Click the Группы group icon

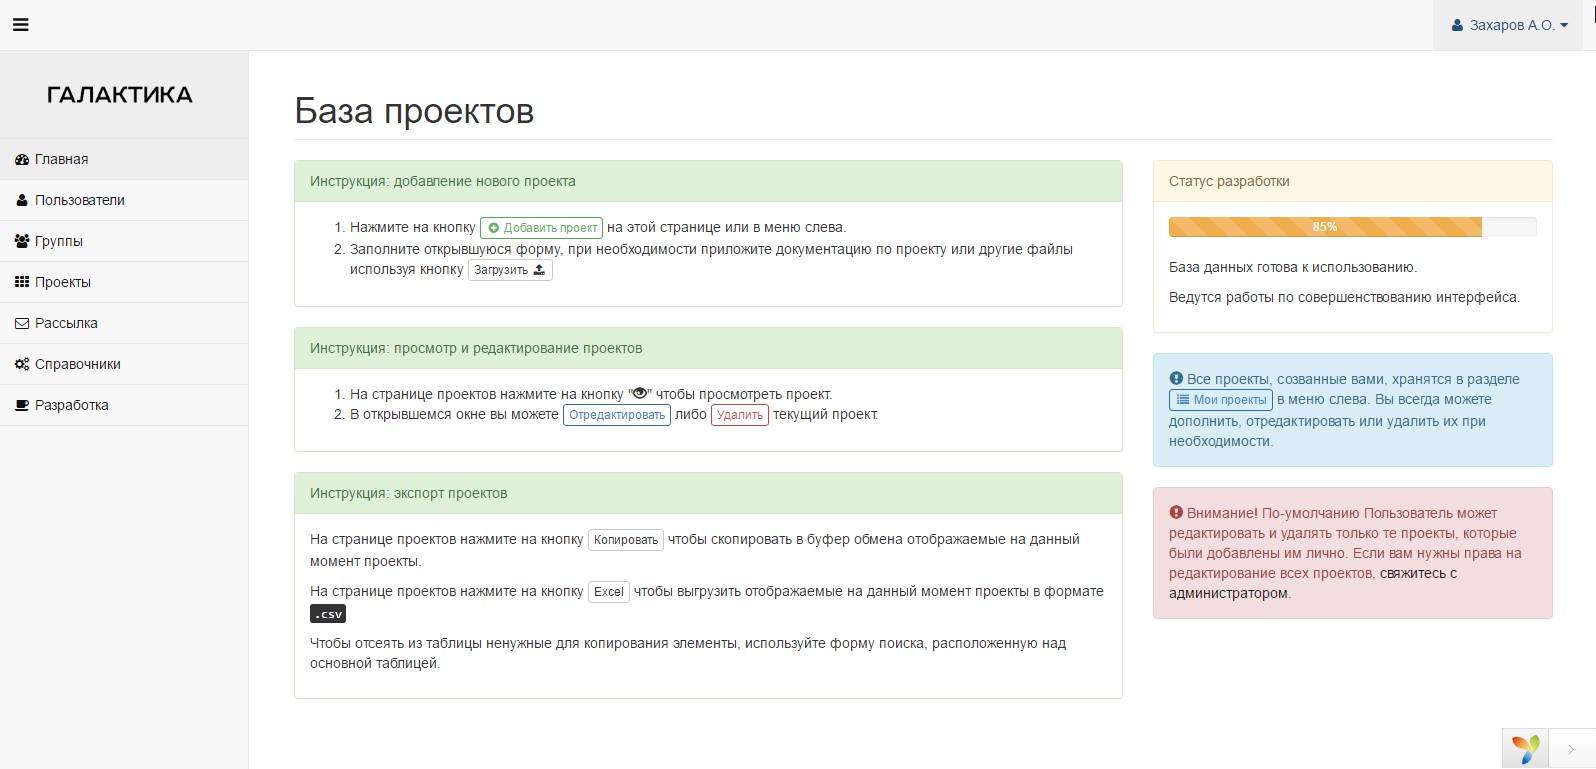(x=22, y=241)
